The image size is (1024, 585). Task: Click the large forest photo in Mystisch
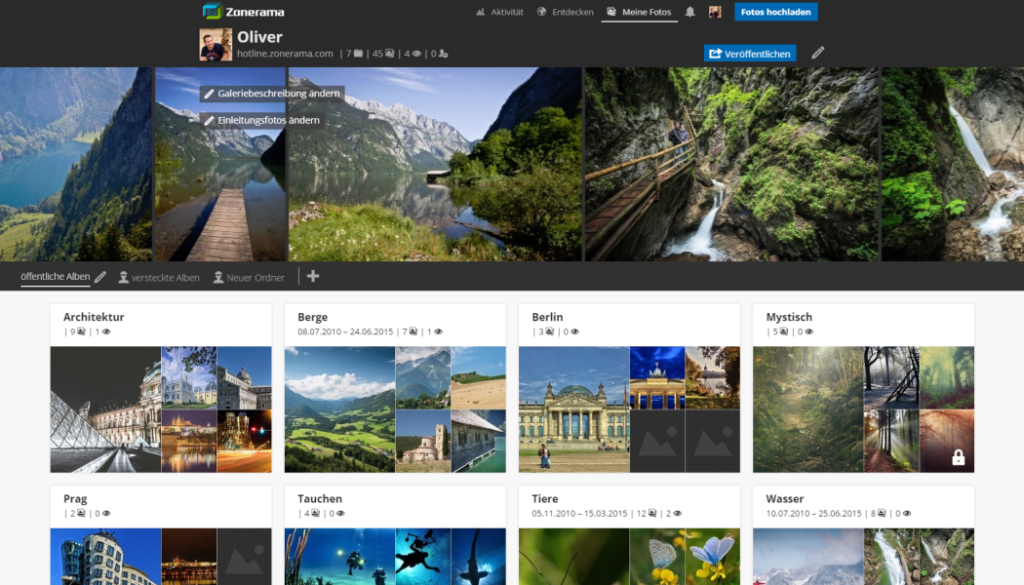pos(808,409)
